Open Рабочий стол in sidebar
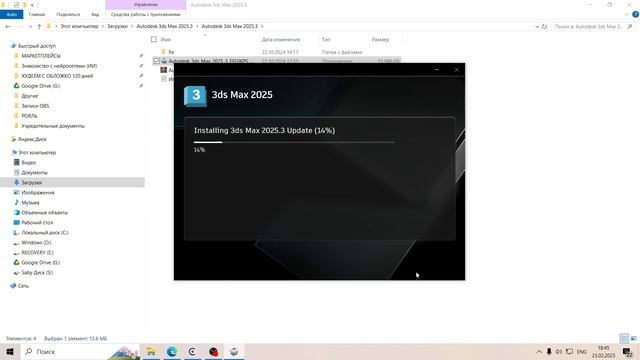640x360 pixels. coord(37,222)
